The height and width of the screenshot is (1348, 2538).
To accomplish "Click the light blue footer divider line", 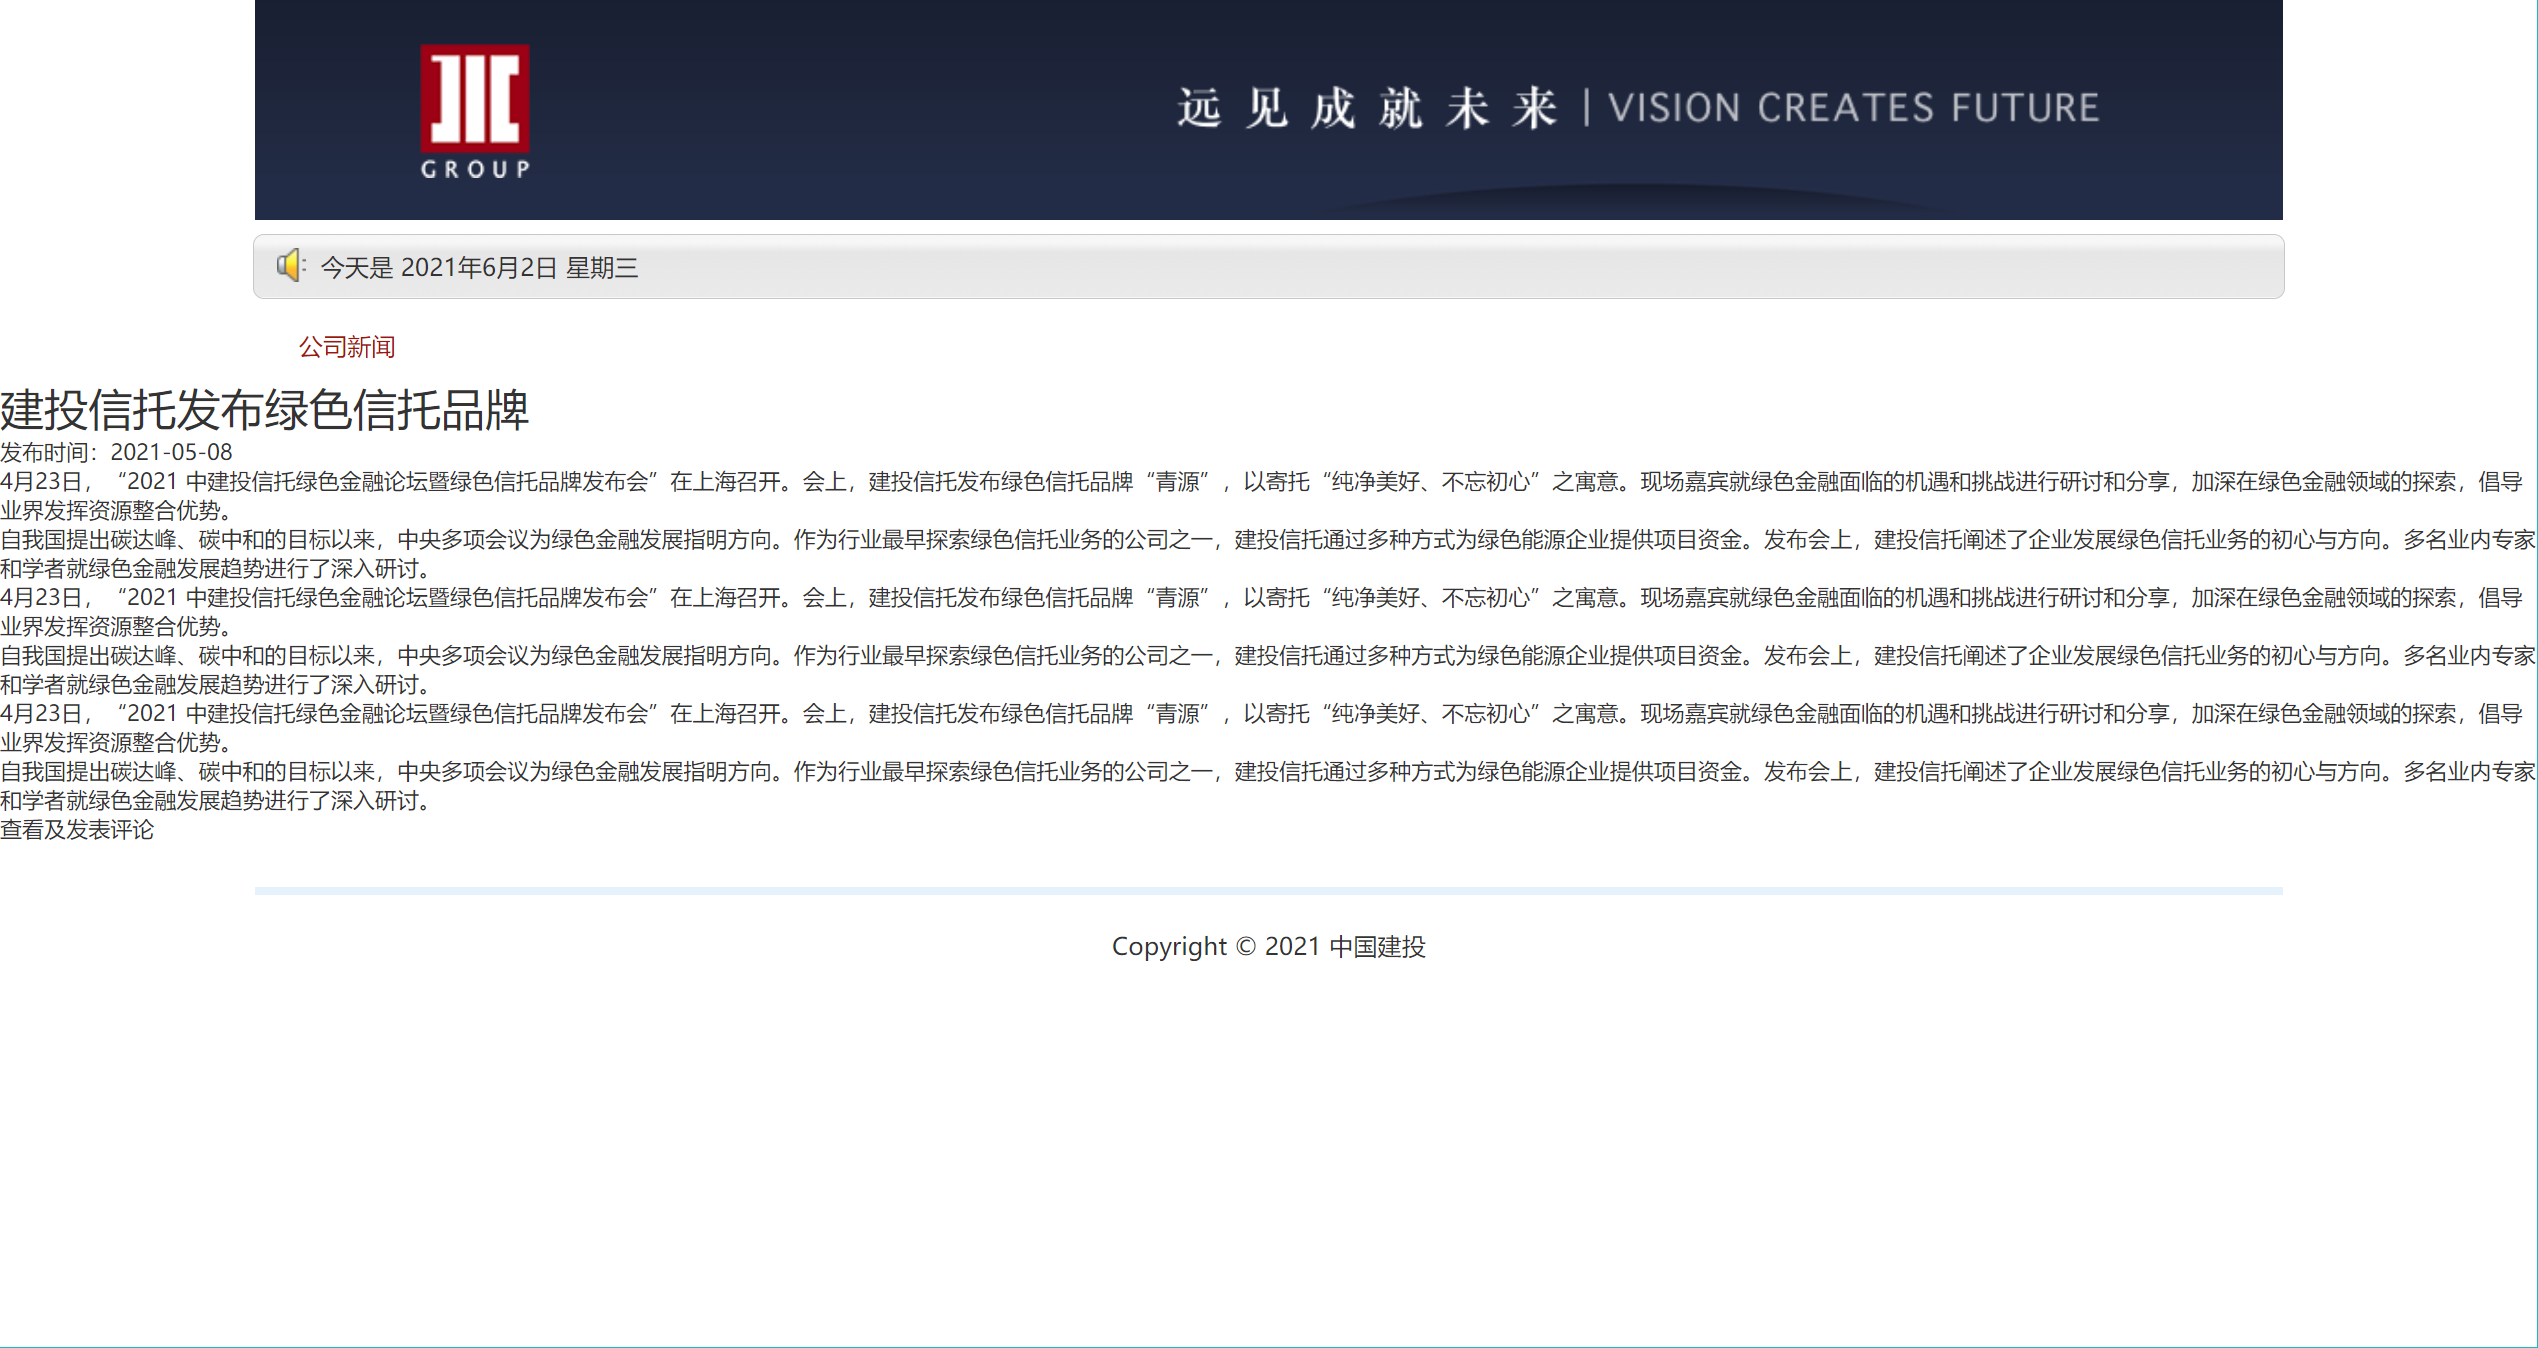I will [x=1268, y=890].
